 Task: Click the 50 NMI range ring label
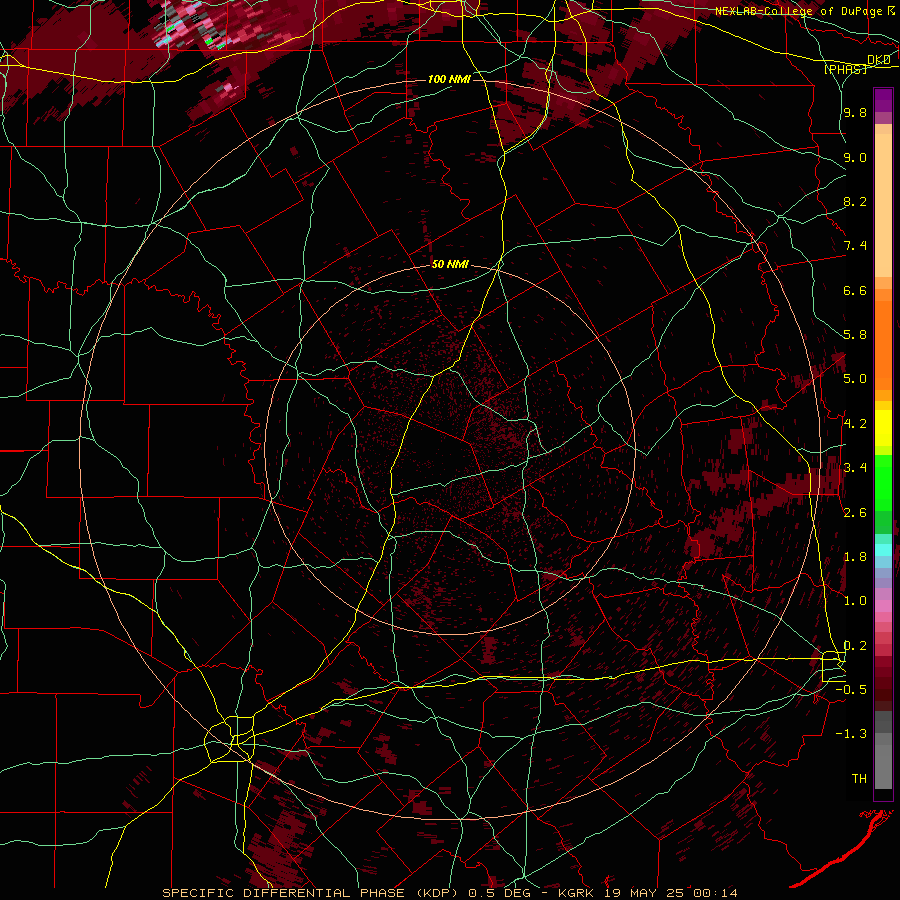coord(450,264)
